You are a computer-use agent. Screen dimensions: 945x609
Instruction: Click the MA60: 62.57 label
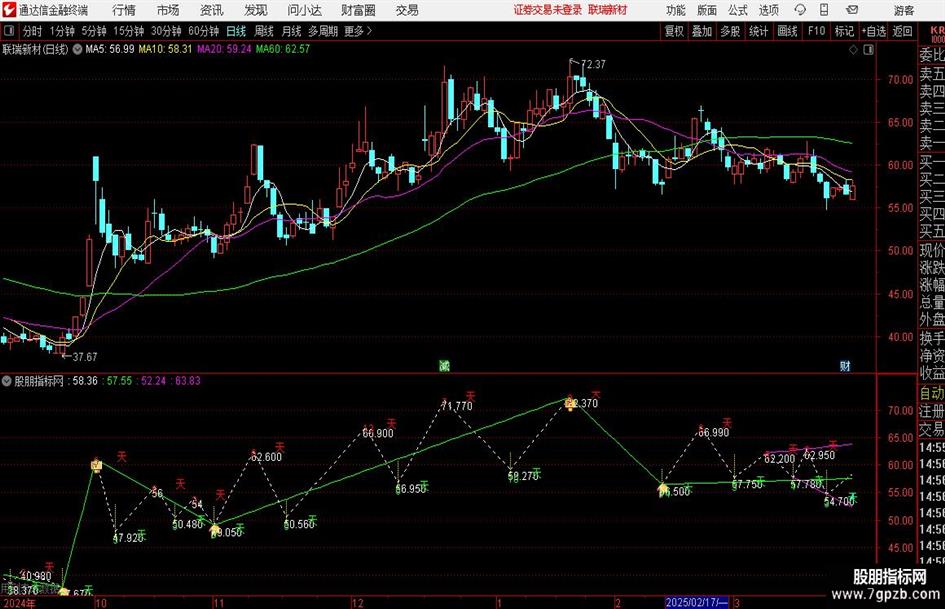tap(283, 49)
